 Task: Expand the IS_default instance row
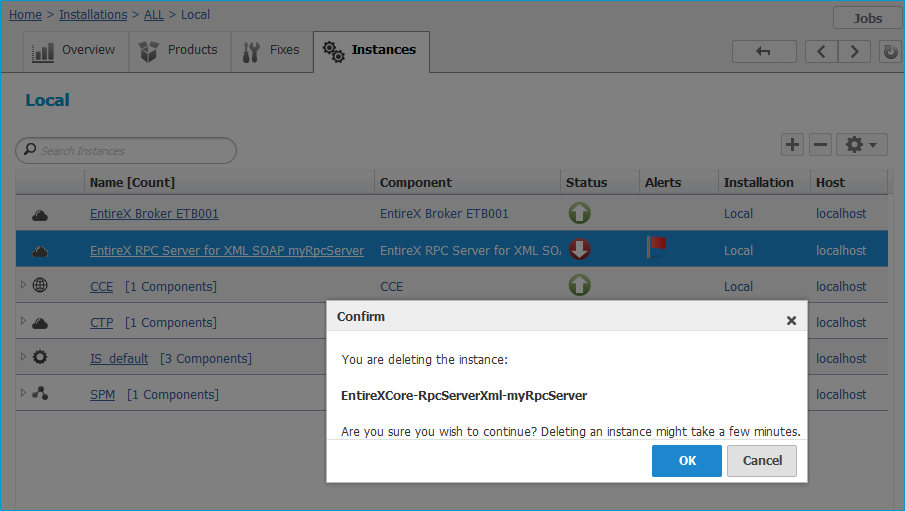(x=23, y=356)
